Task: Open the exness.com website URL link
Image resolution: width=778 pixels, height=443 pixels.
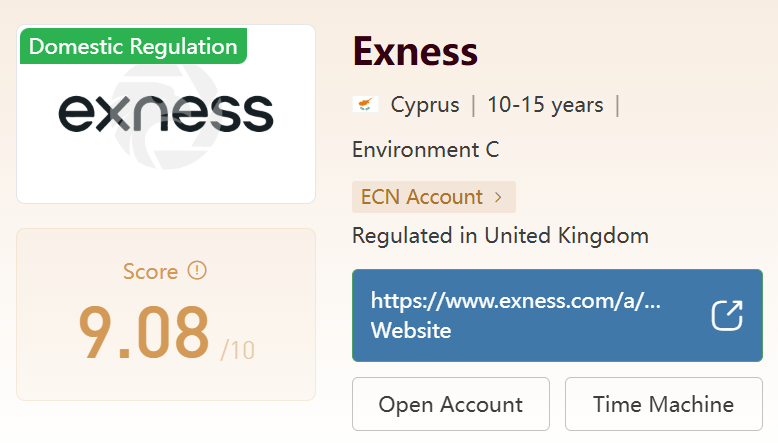Action: [516, 300]
